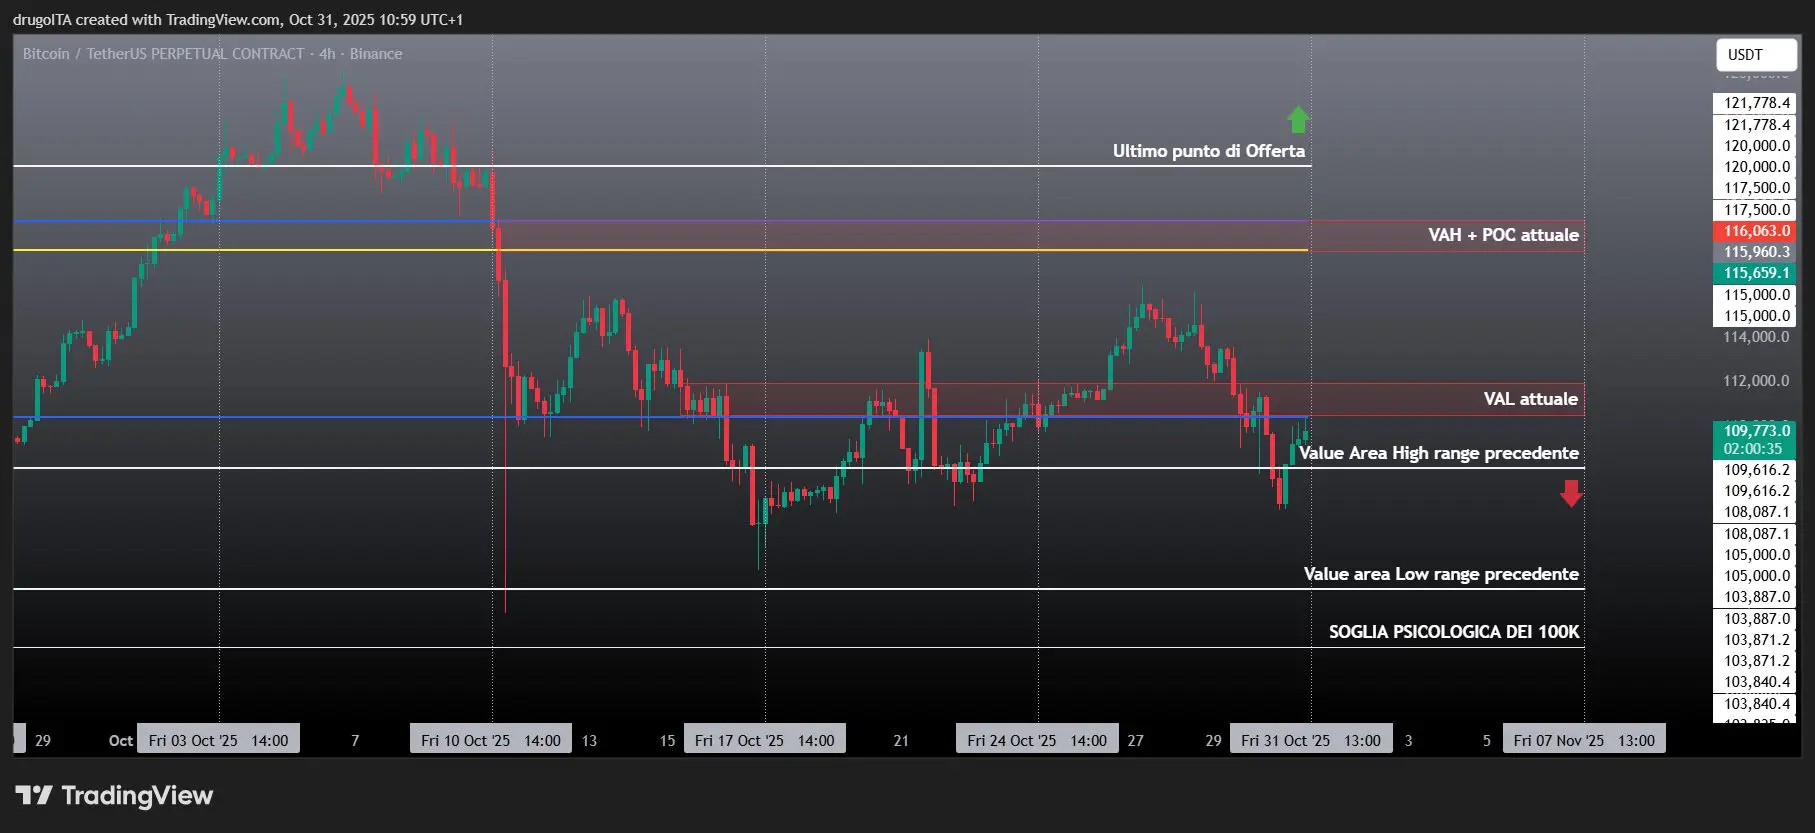
Task: Select the 'VAH + POC attuale' label
Action: (x=1503, y=235)
